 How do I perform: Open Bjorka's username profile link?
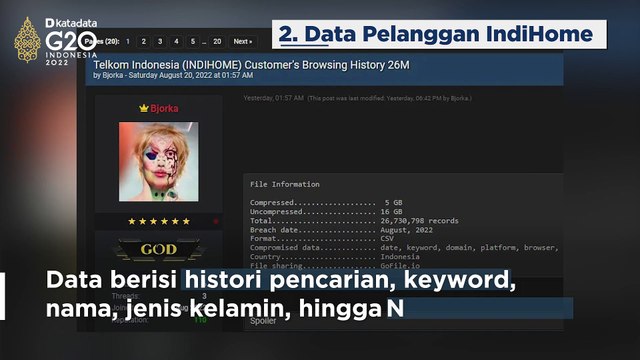tap(164, 108)
